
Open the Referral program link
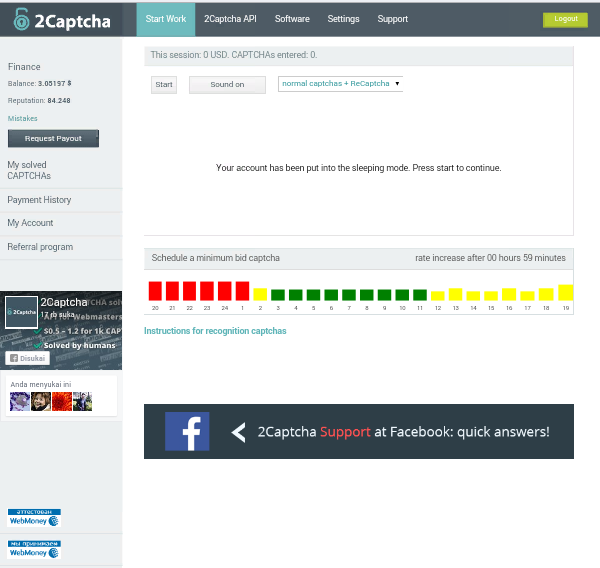40,247
